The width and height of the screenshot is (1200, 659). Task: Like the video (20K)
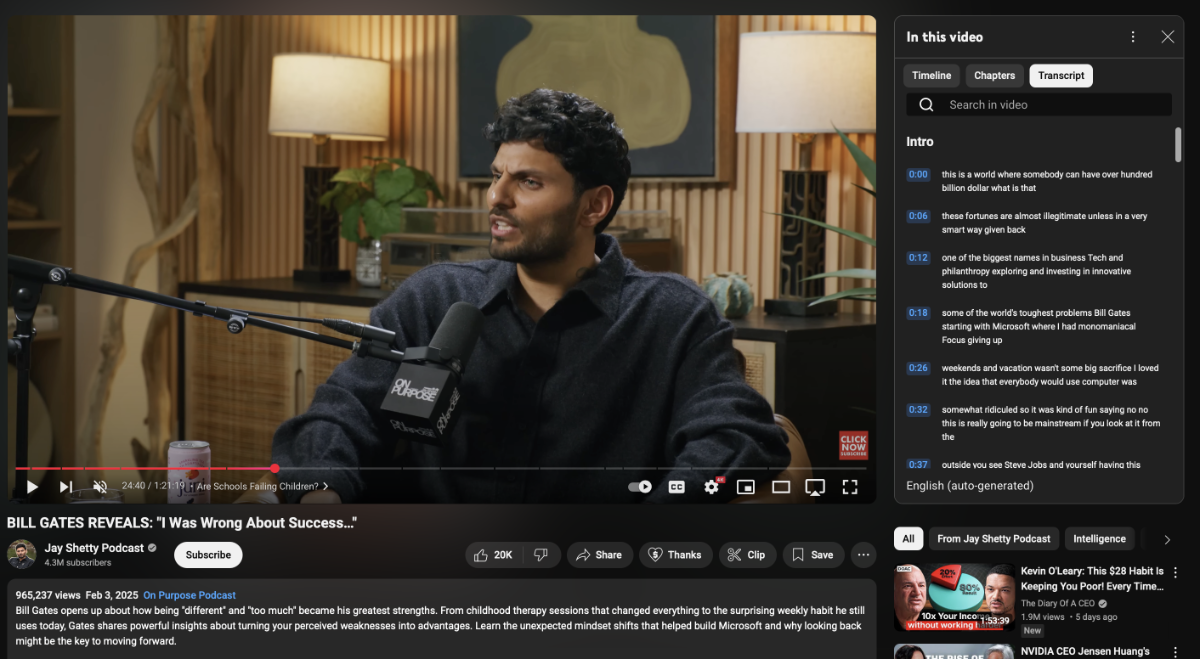tap(494, 555)
